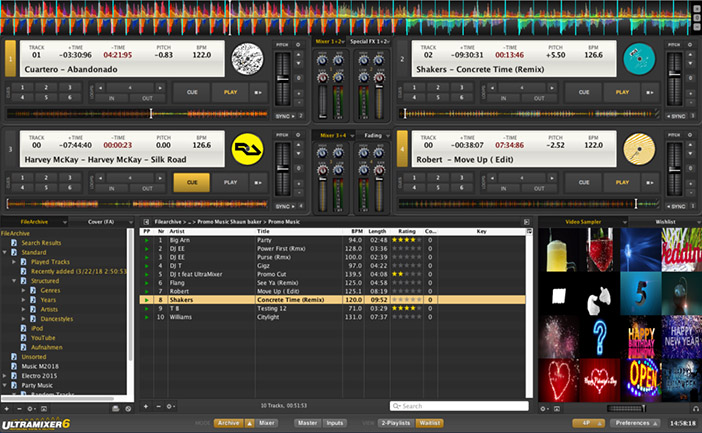Select the YouTube item in FileArchive tree
The image size is (702, 433).
[42, 337]
